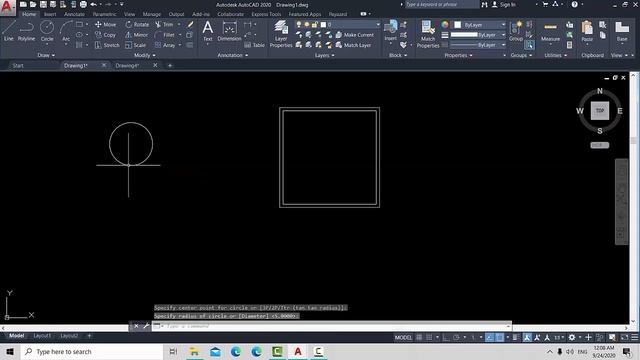Image resolution: width=640 pixels, height=360 pixels.
Task: Open the Annotate ribbon tab
Action: click(x=74, y=14)
